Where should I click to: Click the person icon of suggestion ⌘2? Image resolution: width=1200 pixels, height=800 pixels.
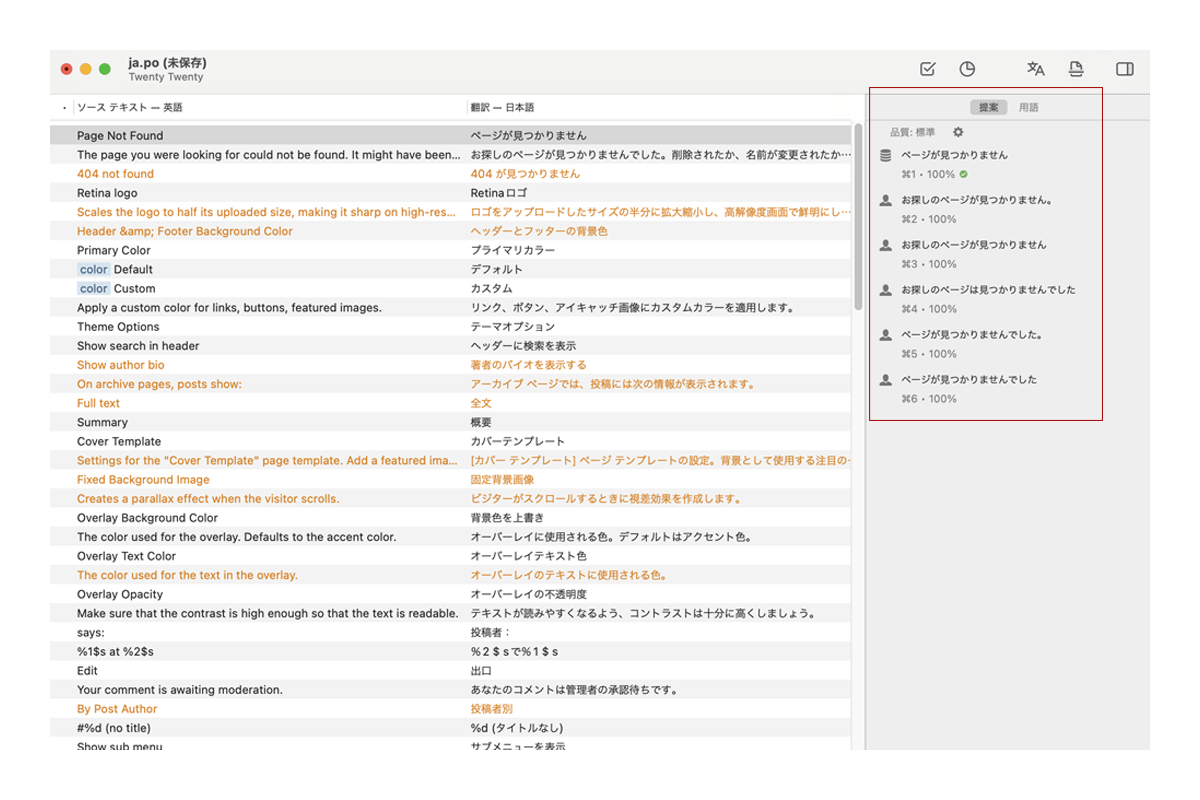[x=885, y=200]
